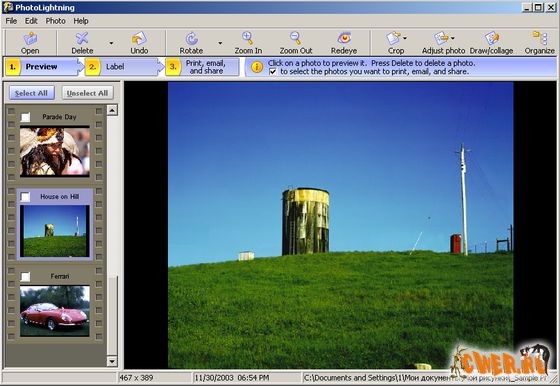Expand the Crop dropdown arrow
This screenshot has width=560, height=386.
(405, 38)
